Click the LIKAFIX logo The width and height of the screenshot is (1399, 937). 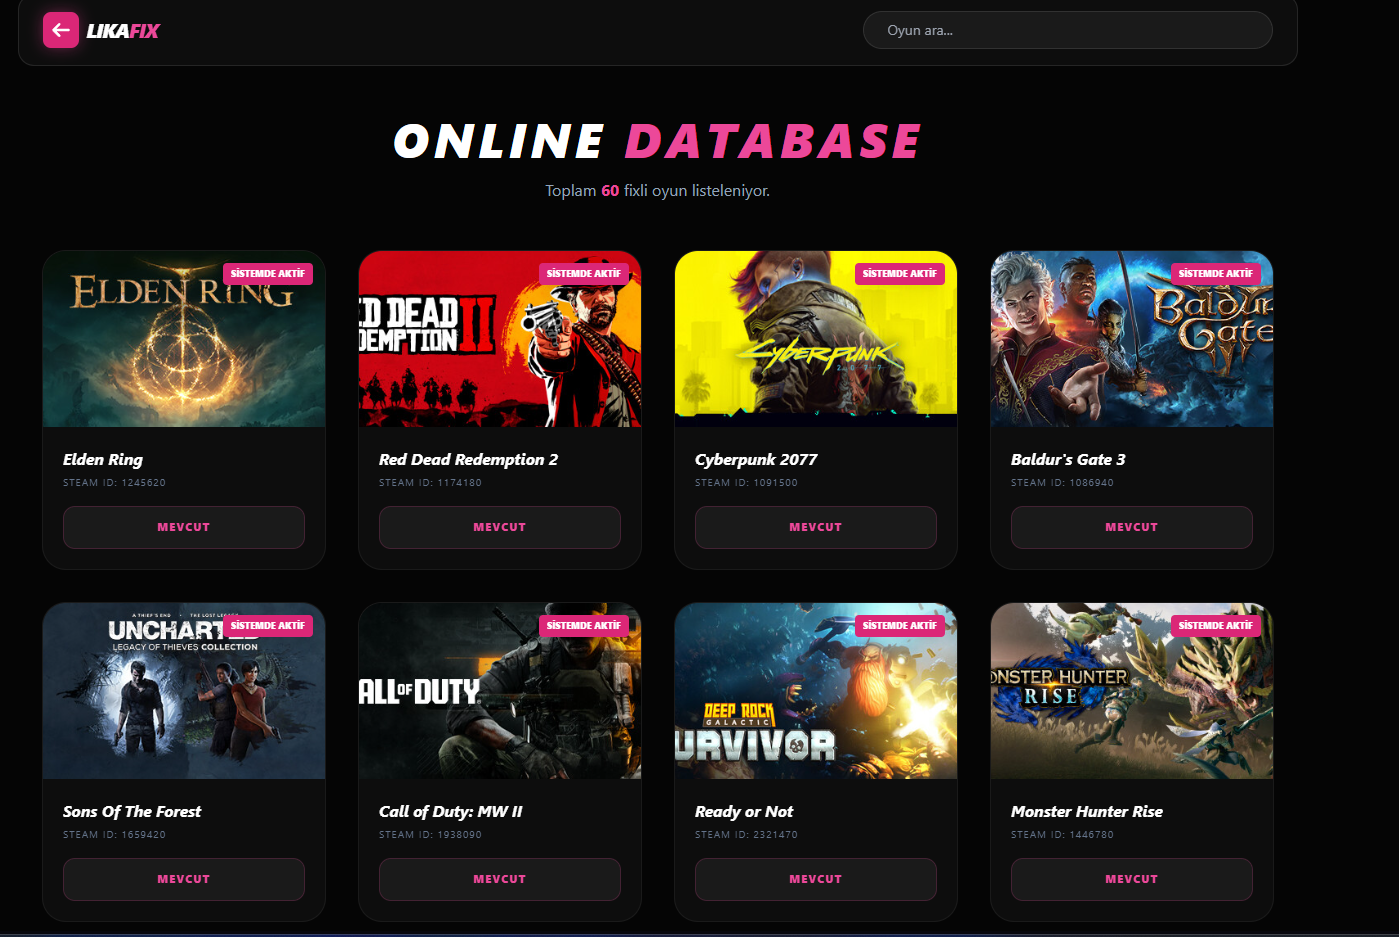[x=123, y=31]
